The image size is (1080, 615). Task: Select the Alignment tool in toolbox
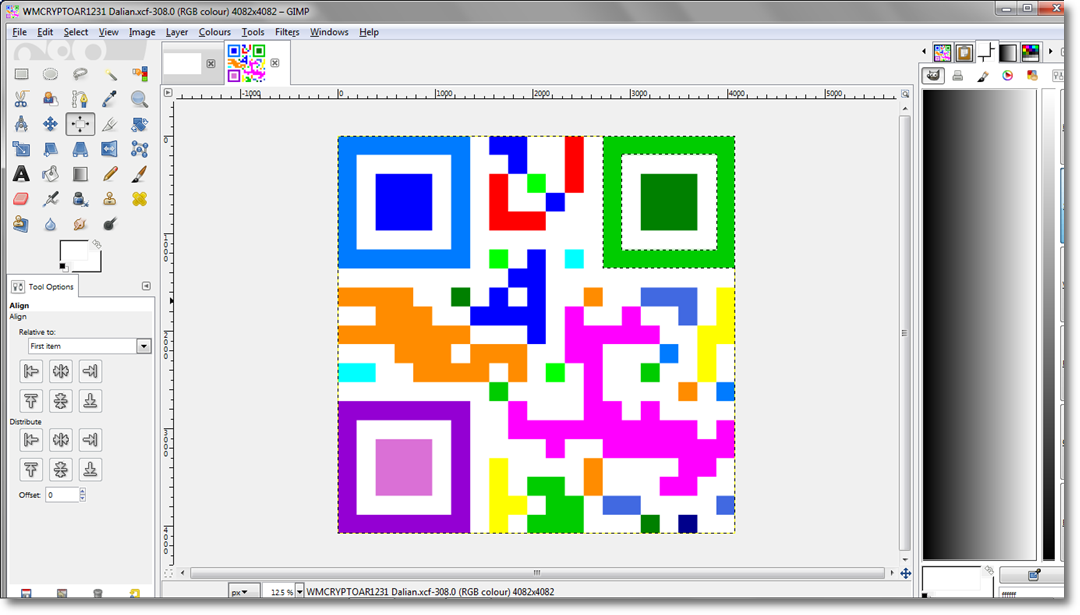click(x=80, y=124)
